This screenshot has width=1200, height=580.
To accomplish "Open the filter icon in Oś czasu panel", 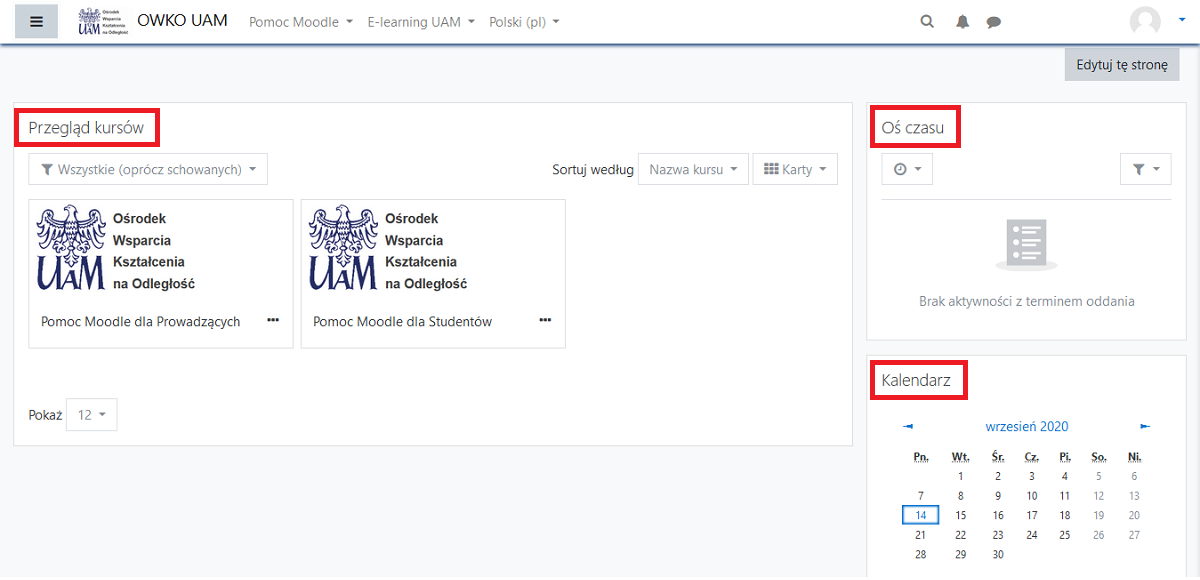I will (1145, 169).
